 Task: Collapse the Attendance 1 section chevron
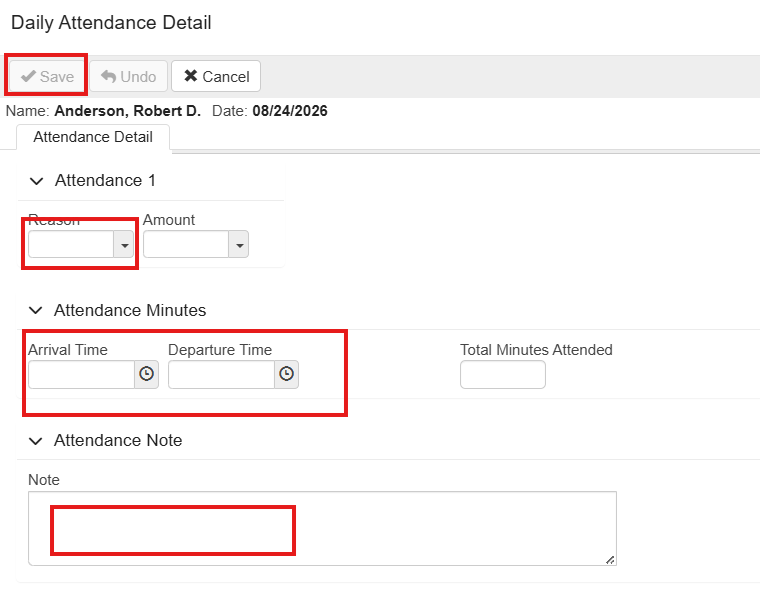click(x=36, y=181)
